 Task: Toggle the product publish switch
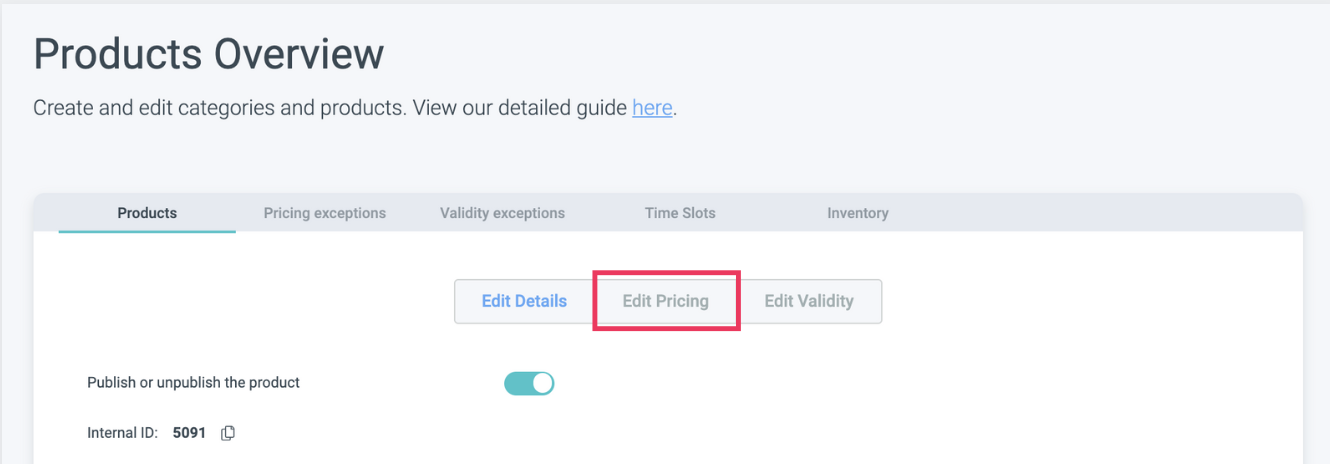point(529,383)
